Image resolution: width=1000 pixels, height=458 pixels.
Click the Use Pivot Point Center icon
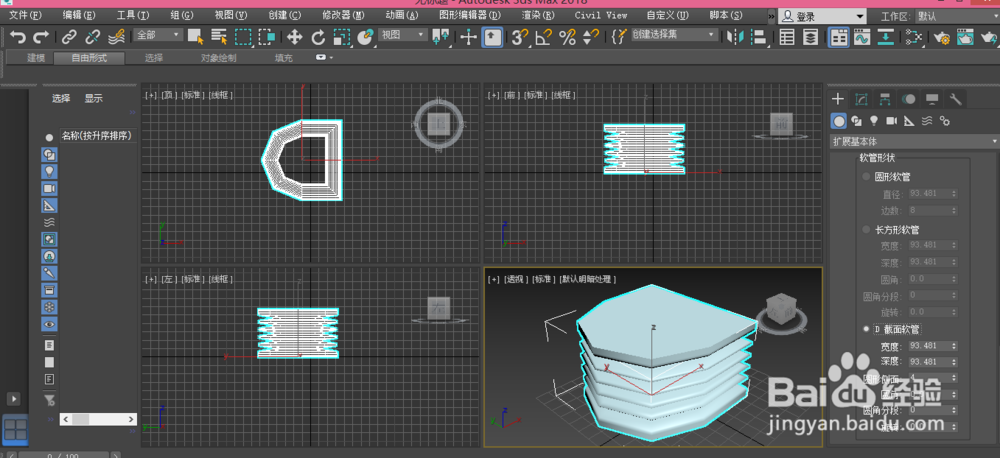click(x=440, y=37)
